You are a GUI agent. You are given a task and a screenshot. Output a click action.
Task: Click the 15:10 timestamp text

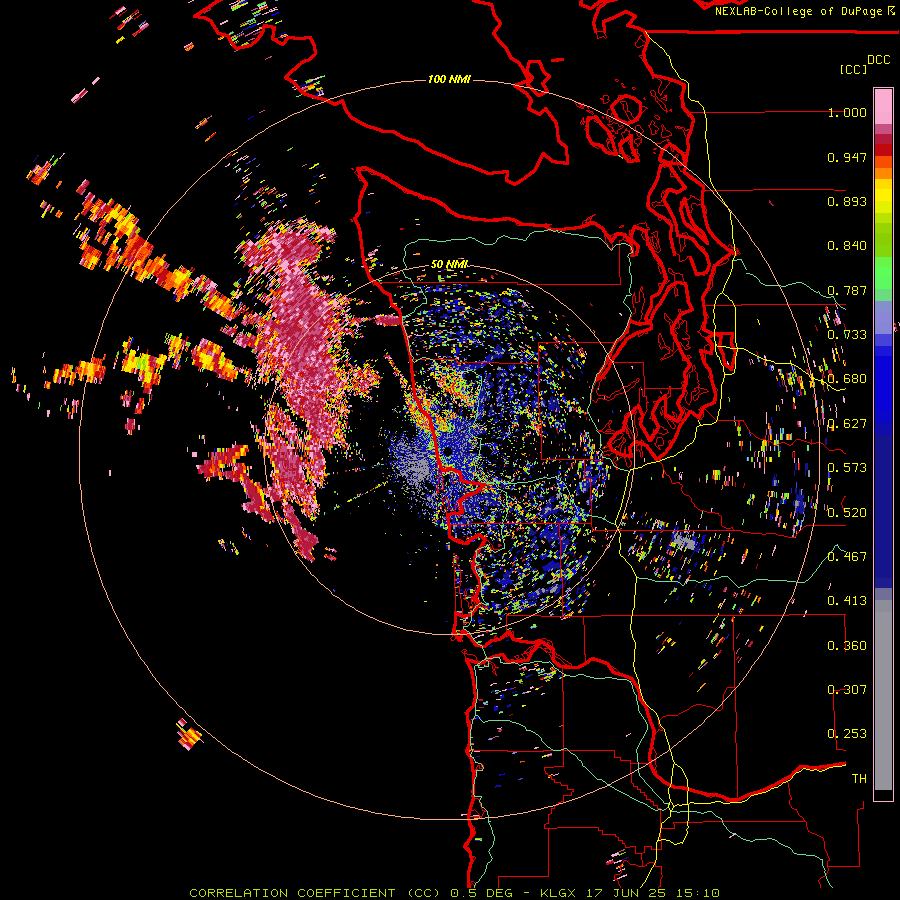pyautogui.click(x=696, y=893)
